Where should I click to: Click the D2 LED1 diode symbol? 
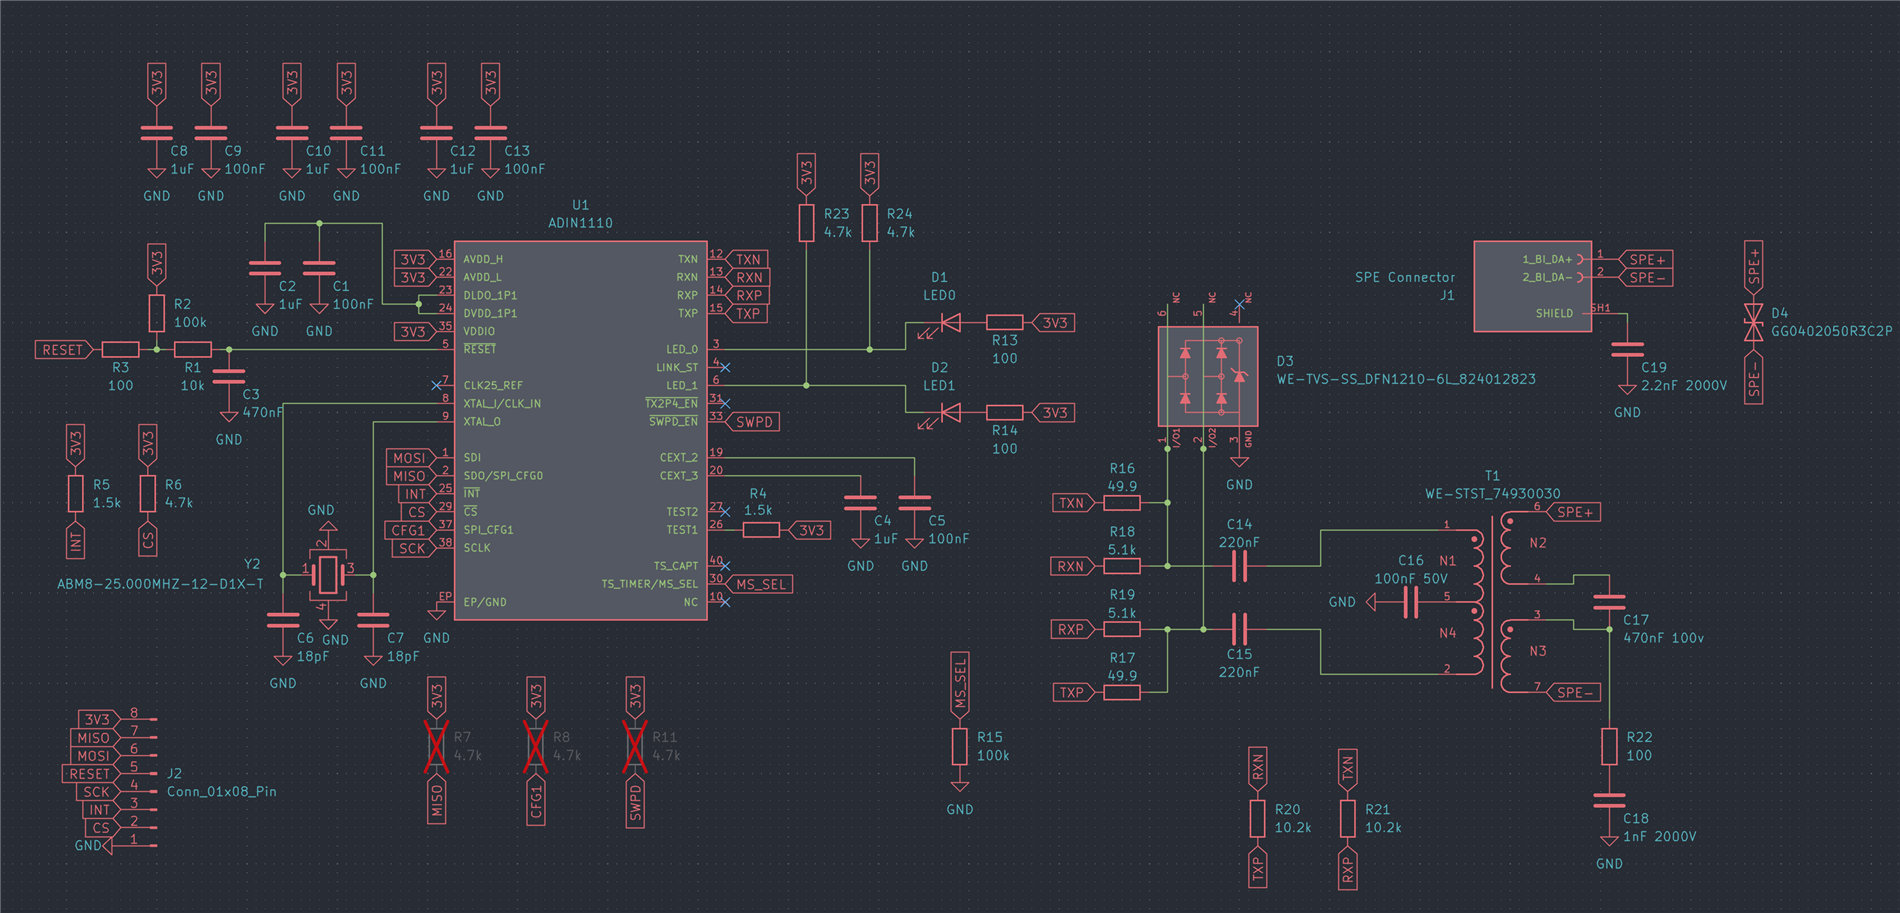[950, 412]
